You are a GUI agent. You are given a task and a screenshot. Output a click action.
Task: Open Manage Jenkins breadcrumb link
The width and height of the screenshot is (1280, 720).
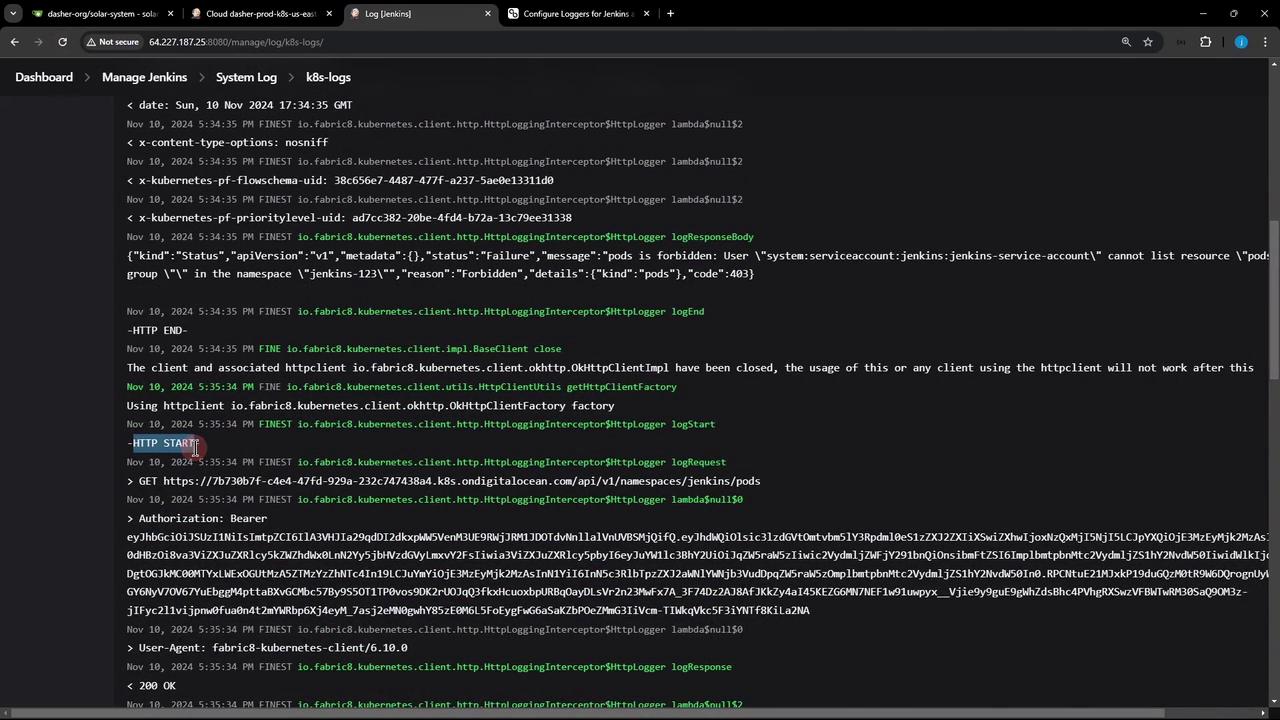pos(144,77)
